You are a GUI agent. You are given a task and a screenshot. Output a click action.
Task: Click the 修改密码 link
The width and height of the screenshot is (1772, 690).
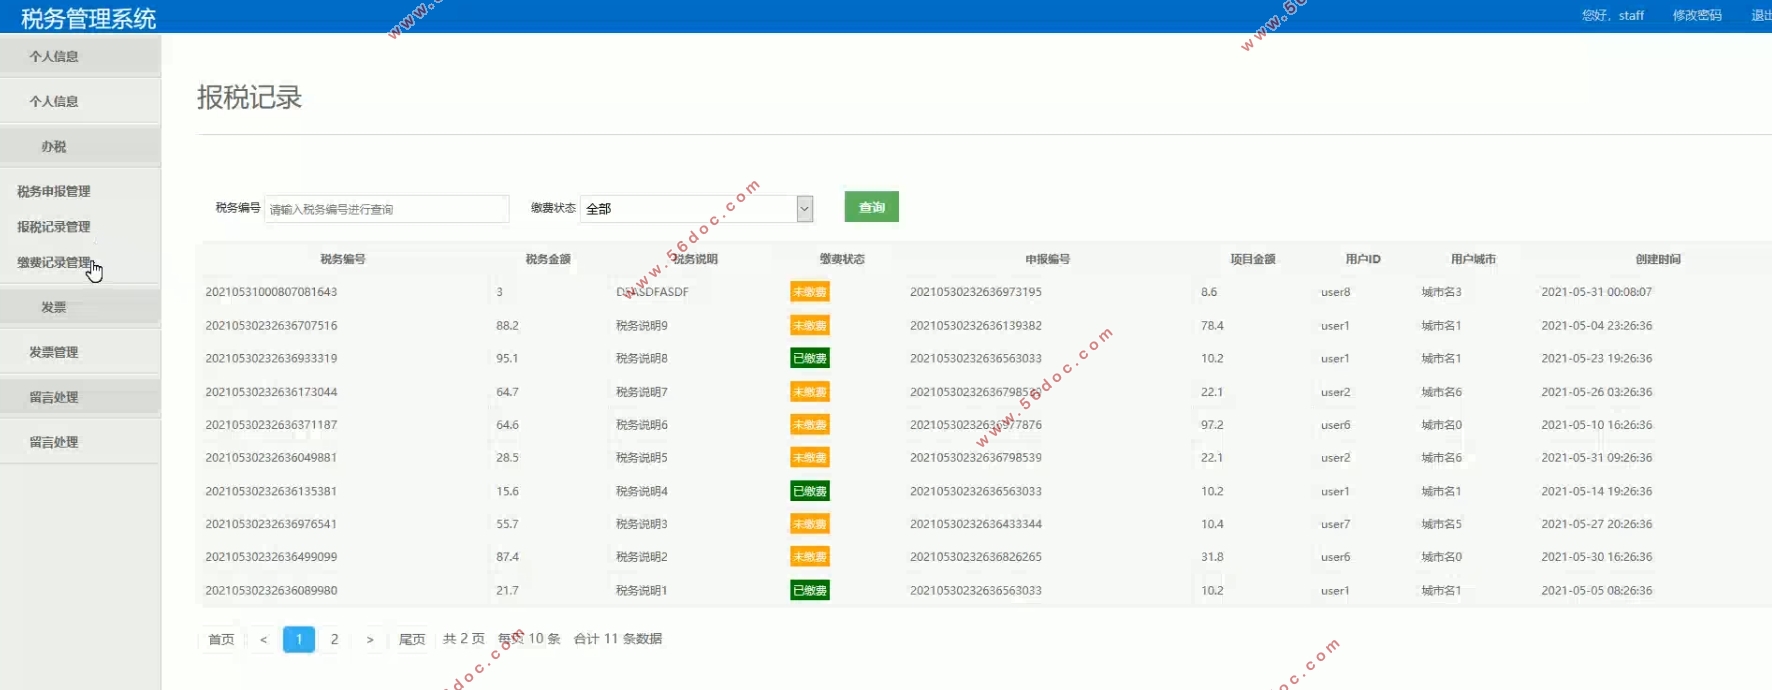point(1697,15)
